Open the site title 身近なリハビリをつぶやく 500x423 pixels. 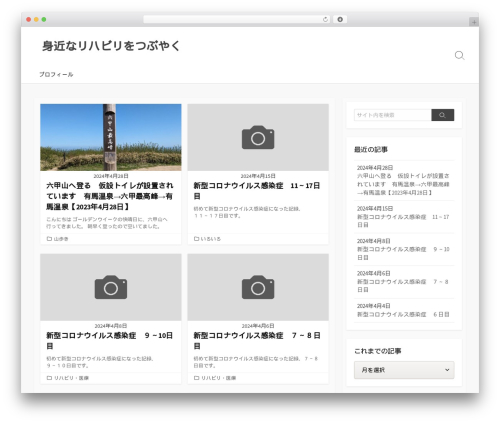(x=111, y=46)
